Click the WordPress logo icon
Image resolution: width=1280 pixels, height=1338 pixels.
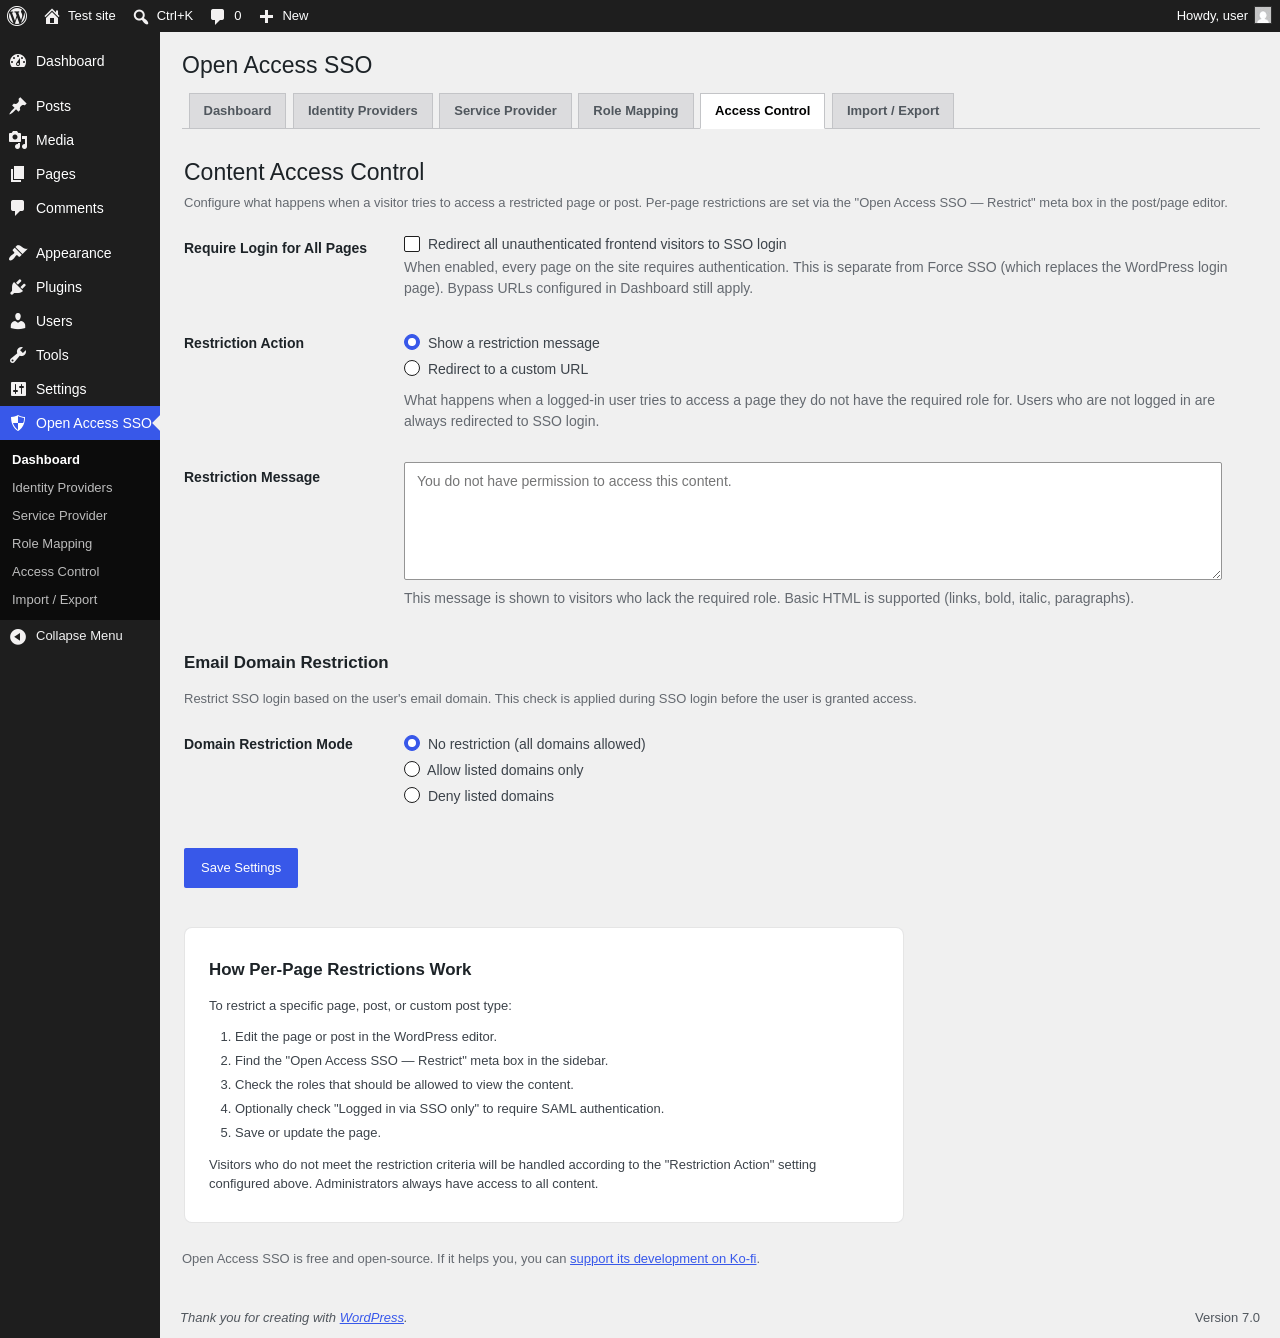(x=17, y=16)
